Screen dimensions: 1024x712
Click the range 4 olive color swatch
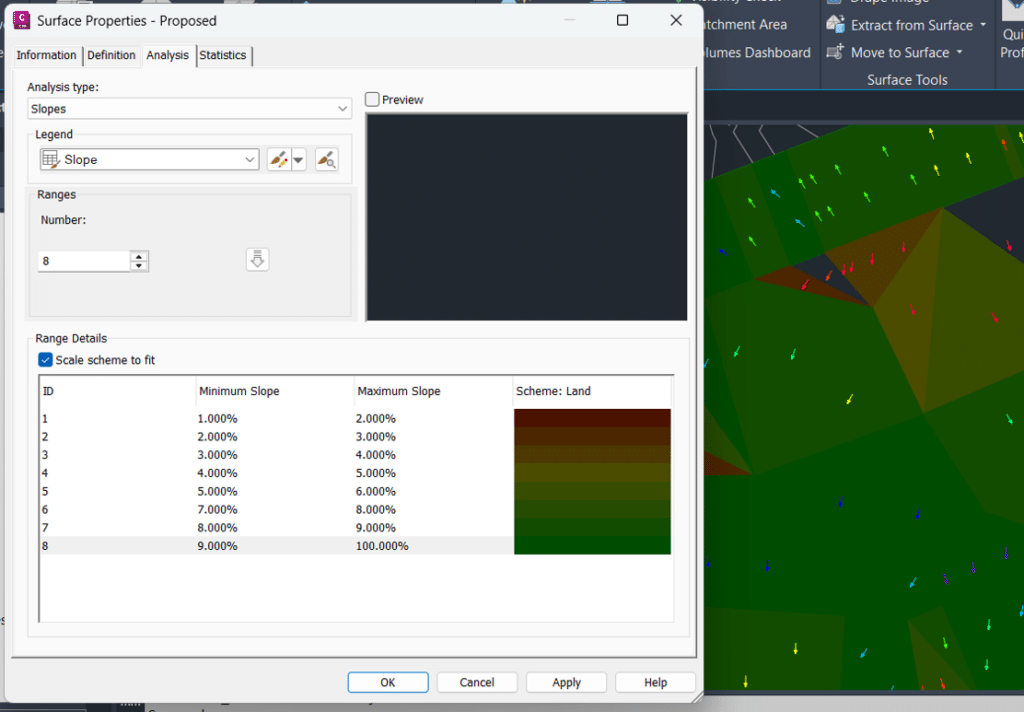coord(592,473)
